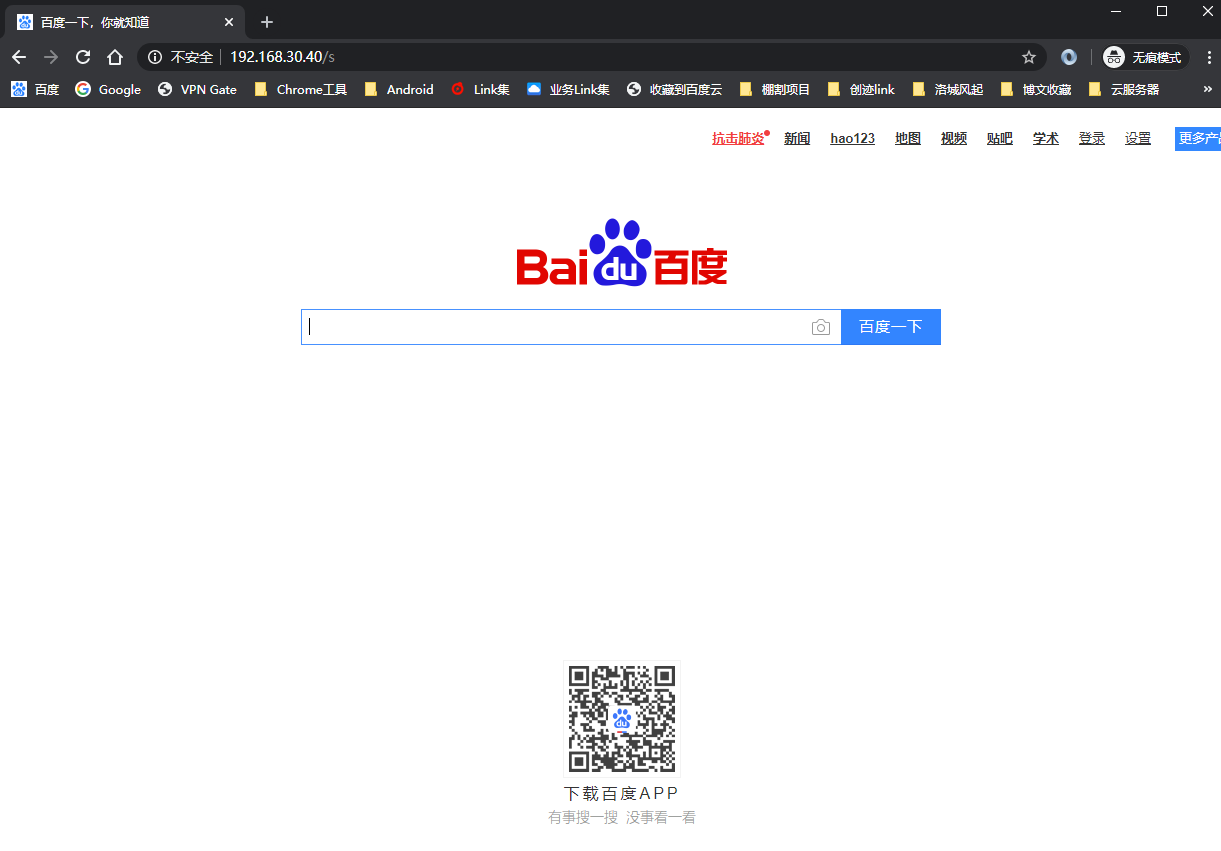The image size is (1221, 851).
Task: Open the 视频 link
Action: 954,139
